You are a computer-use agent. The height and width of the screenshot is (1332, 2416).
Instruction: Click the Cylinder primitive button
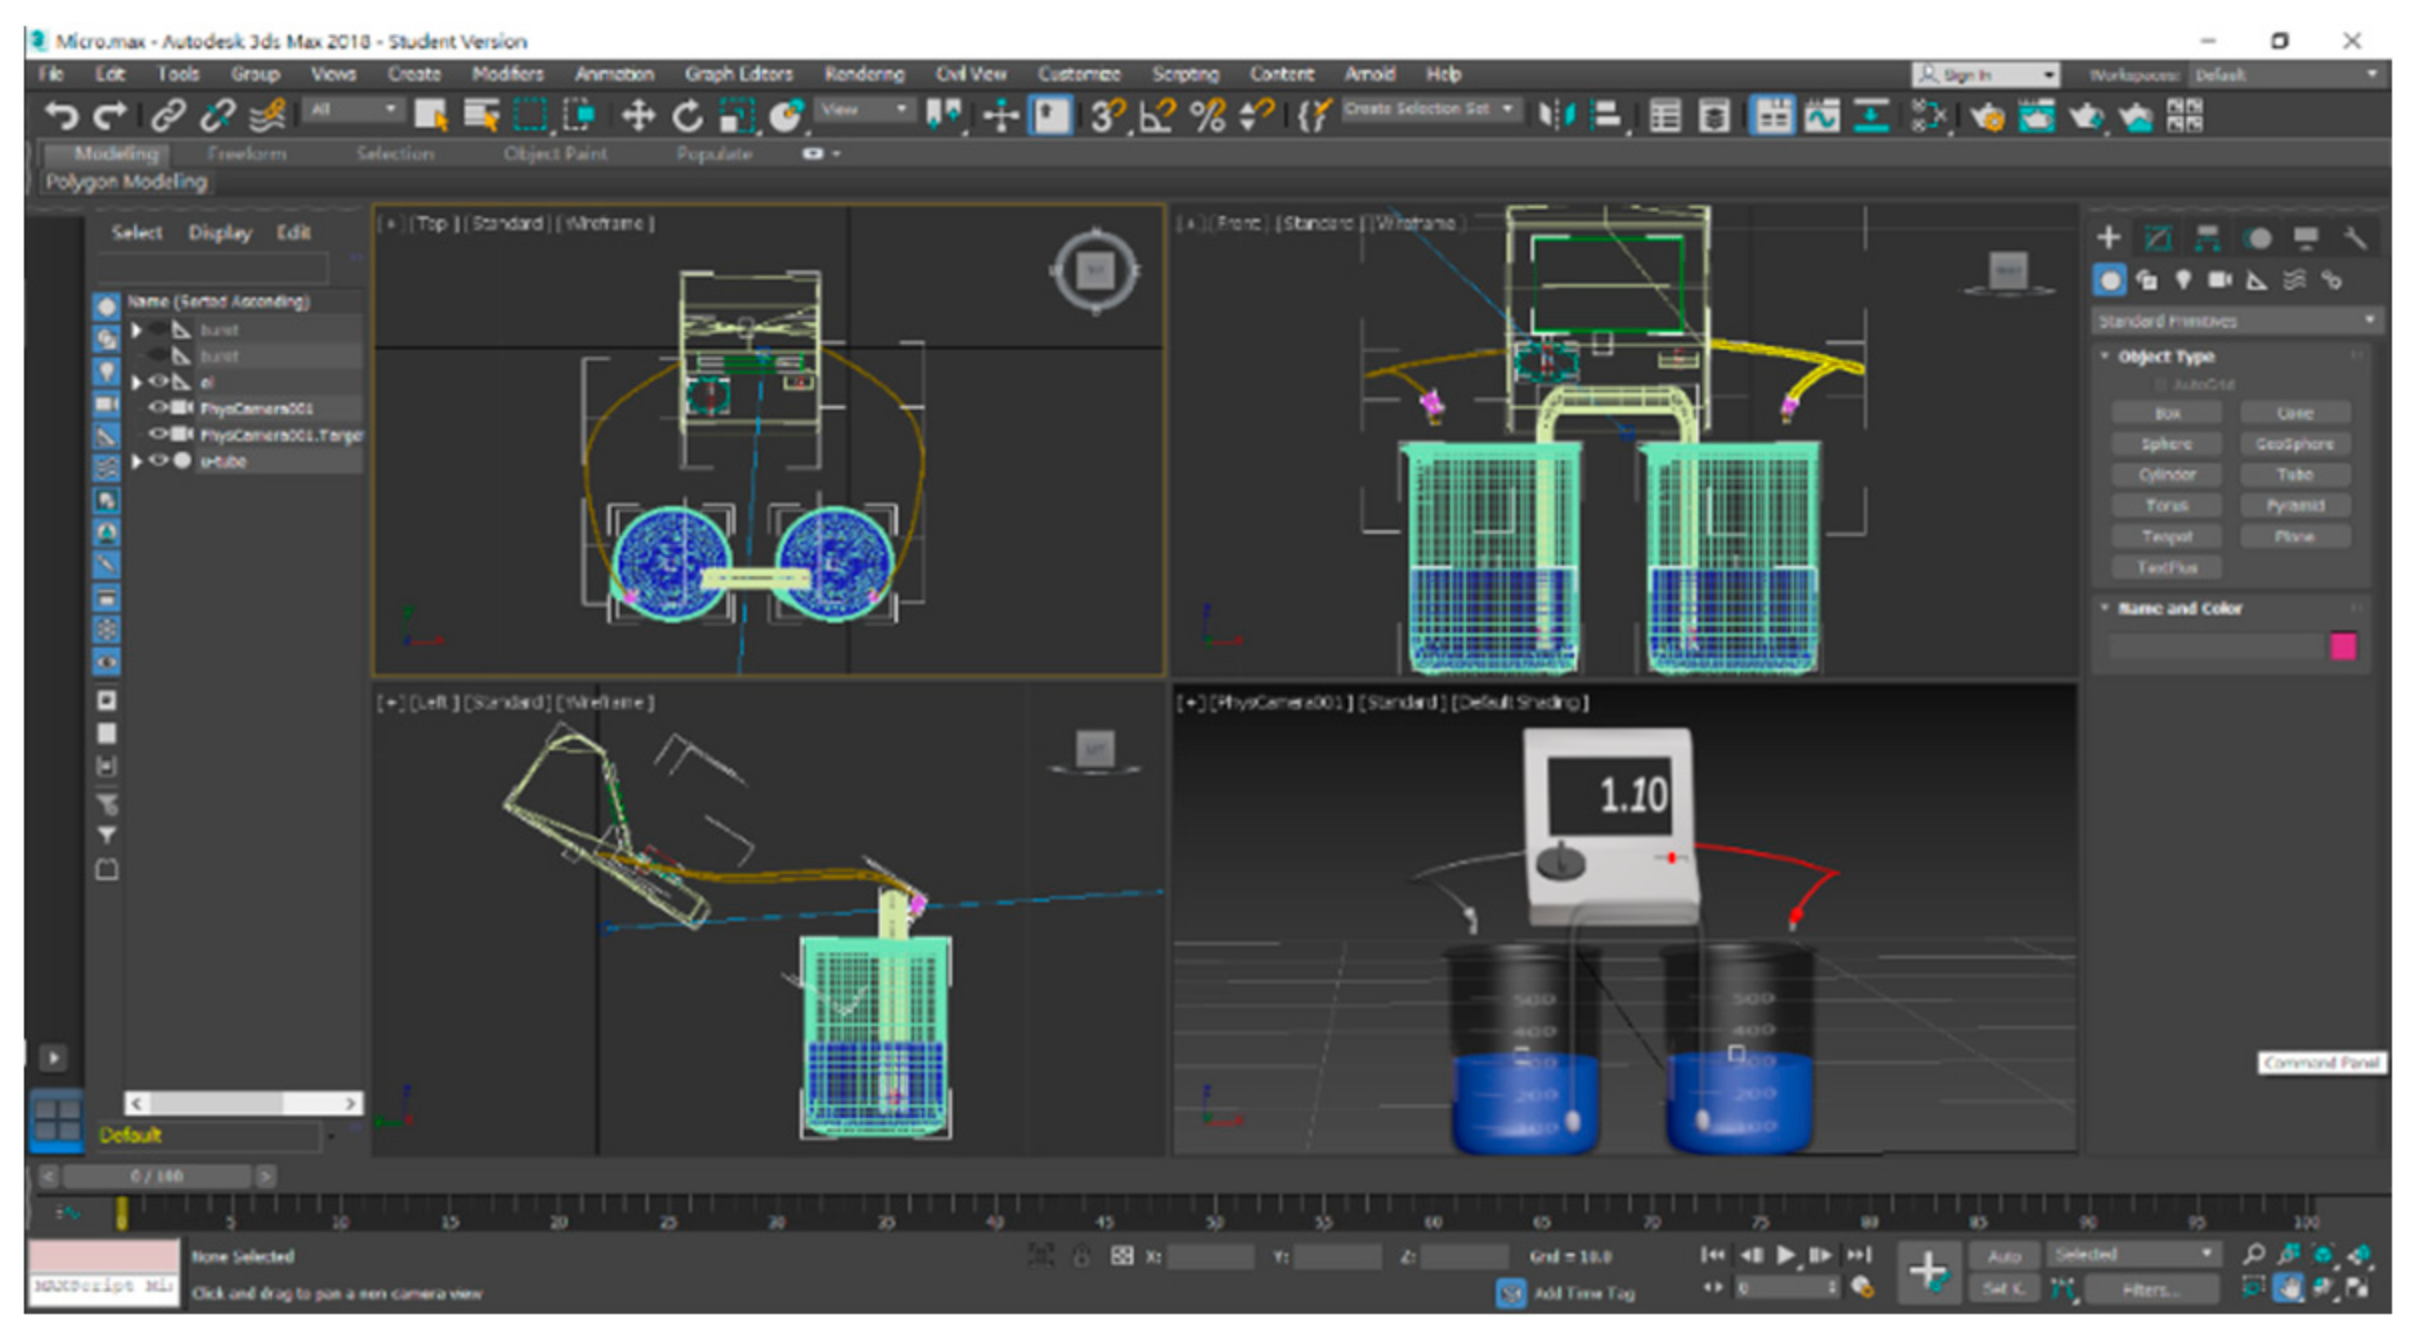pos(2166,475)
